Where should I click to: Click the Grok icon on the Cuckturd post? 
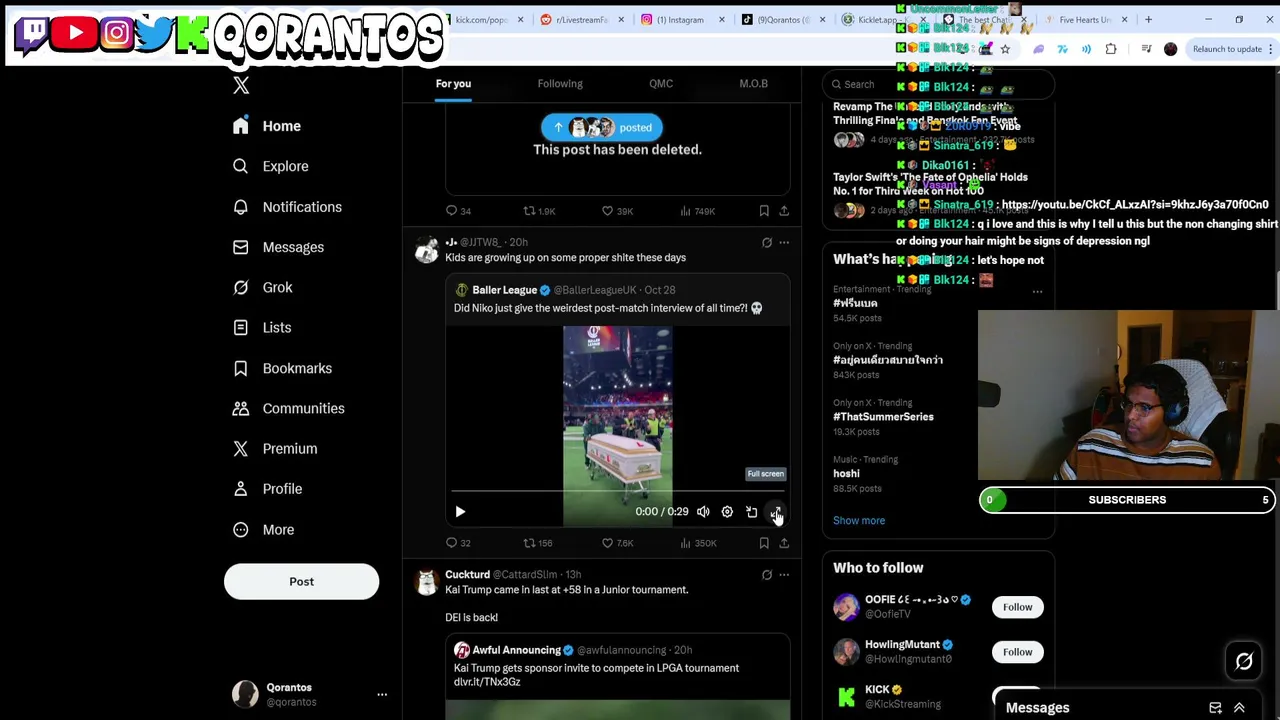[x=767, y=575]
